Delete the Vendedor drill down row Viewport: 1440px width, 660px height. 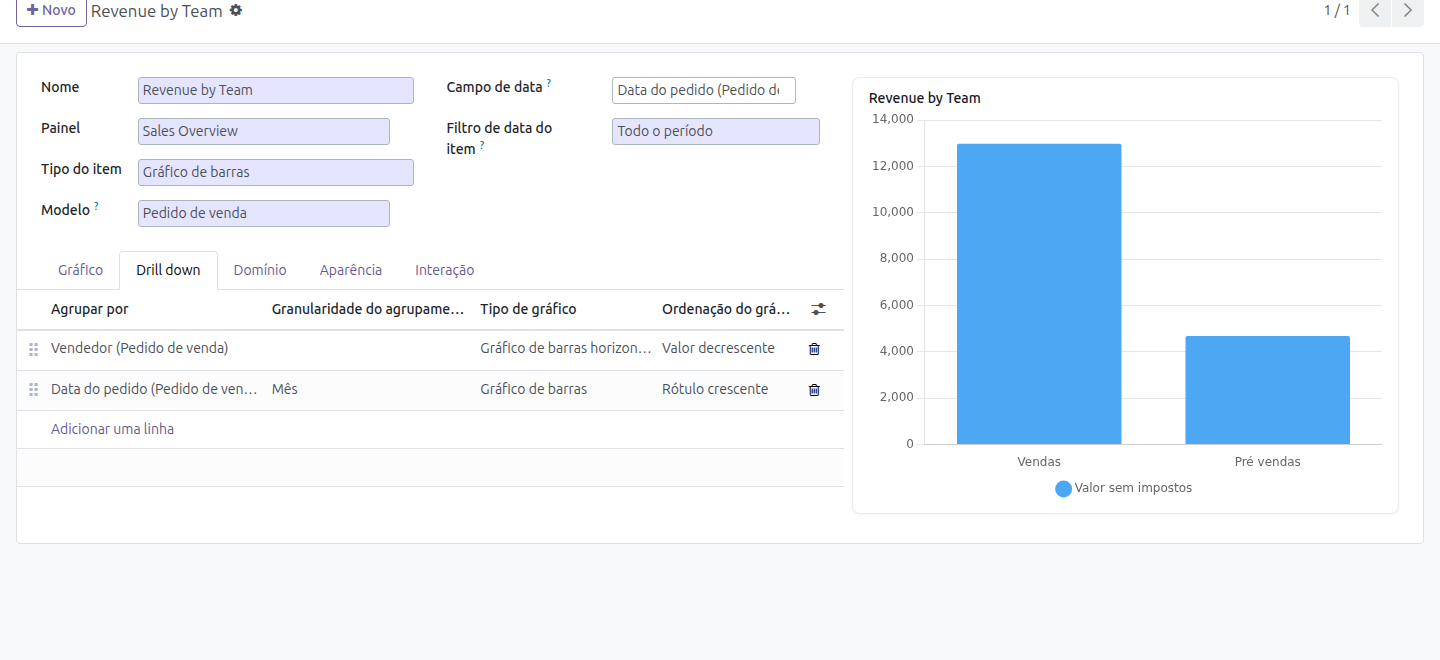click(814, 349)
